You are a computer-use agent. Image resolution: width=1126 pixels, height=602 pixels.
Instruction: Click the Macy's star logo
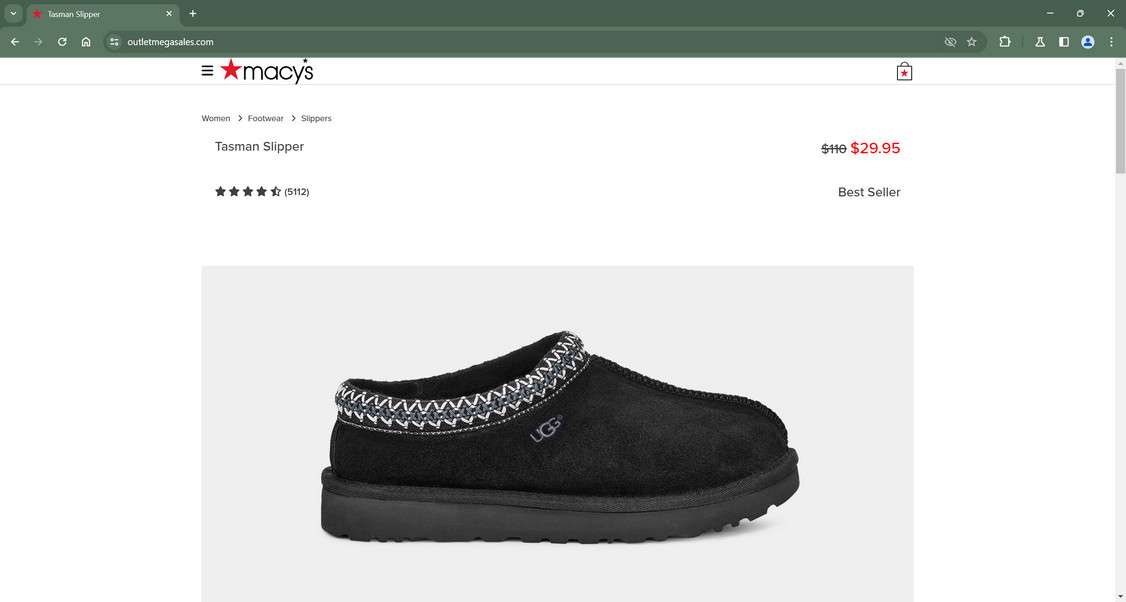coord(267,70)
